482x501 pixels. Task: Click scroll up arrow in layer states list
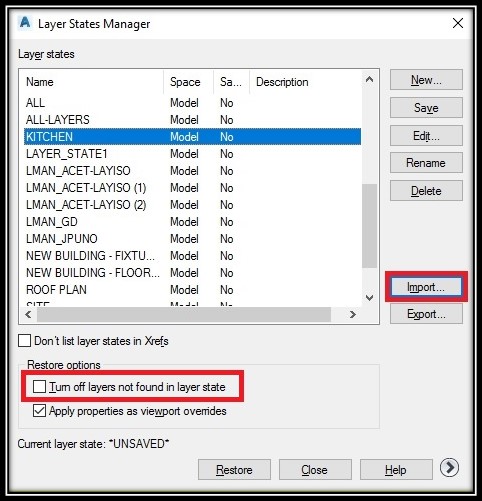coord(369,79)
